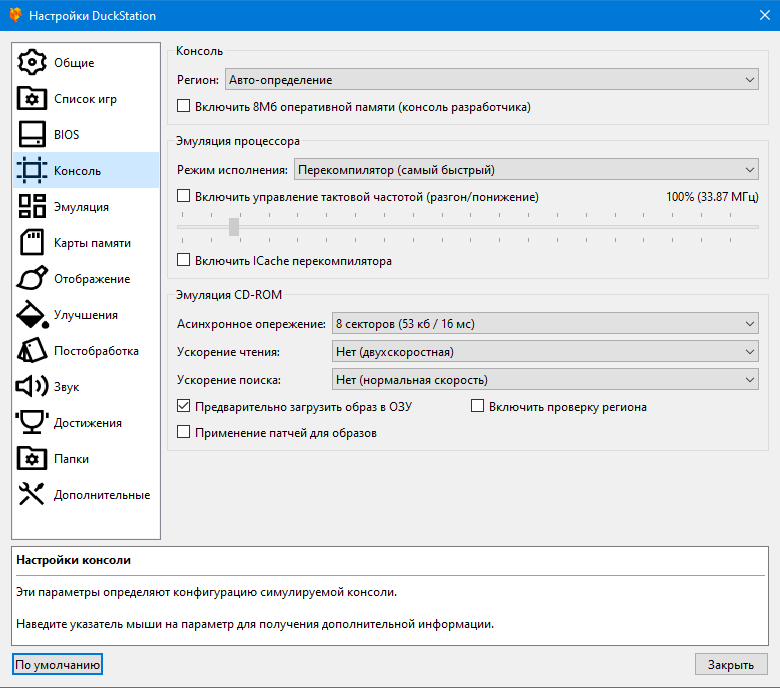The image size is (780, 688).
Task: Click the paint bucket icon for Улучшения
Action: click(32, 314)
